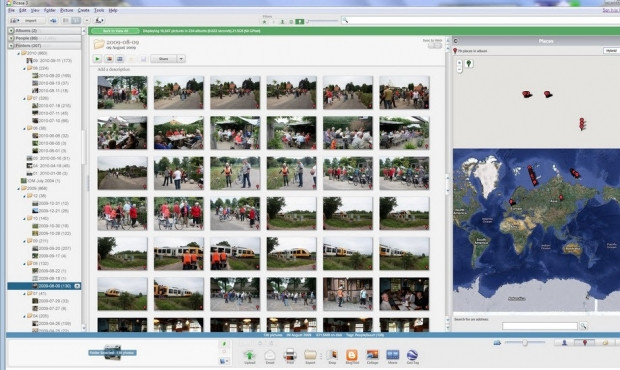620x370 pixels.
Task: Open the File menu
Action: point(11,10)
